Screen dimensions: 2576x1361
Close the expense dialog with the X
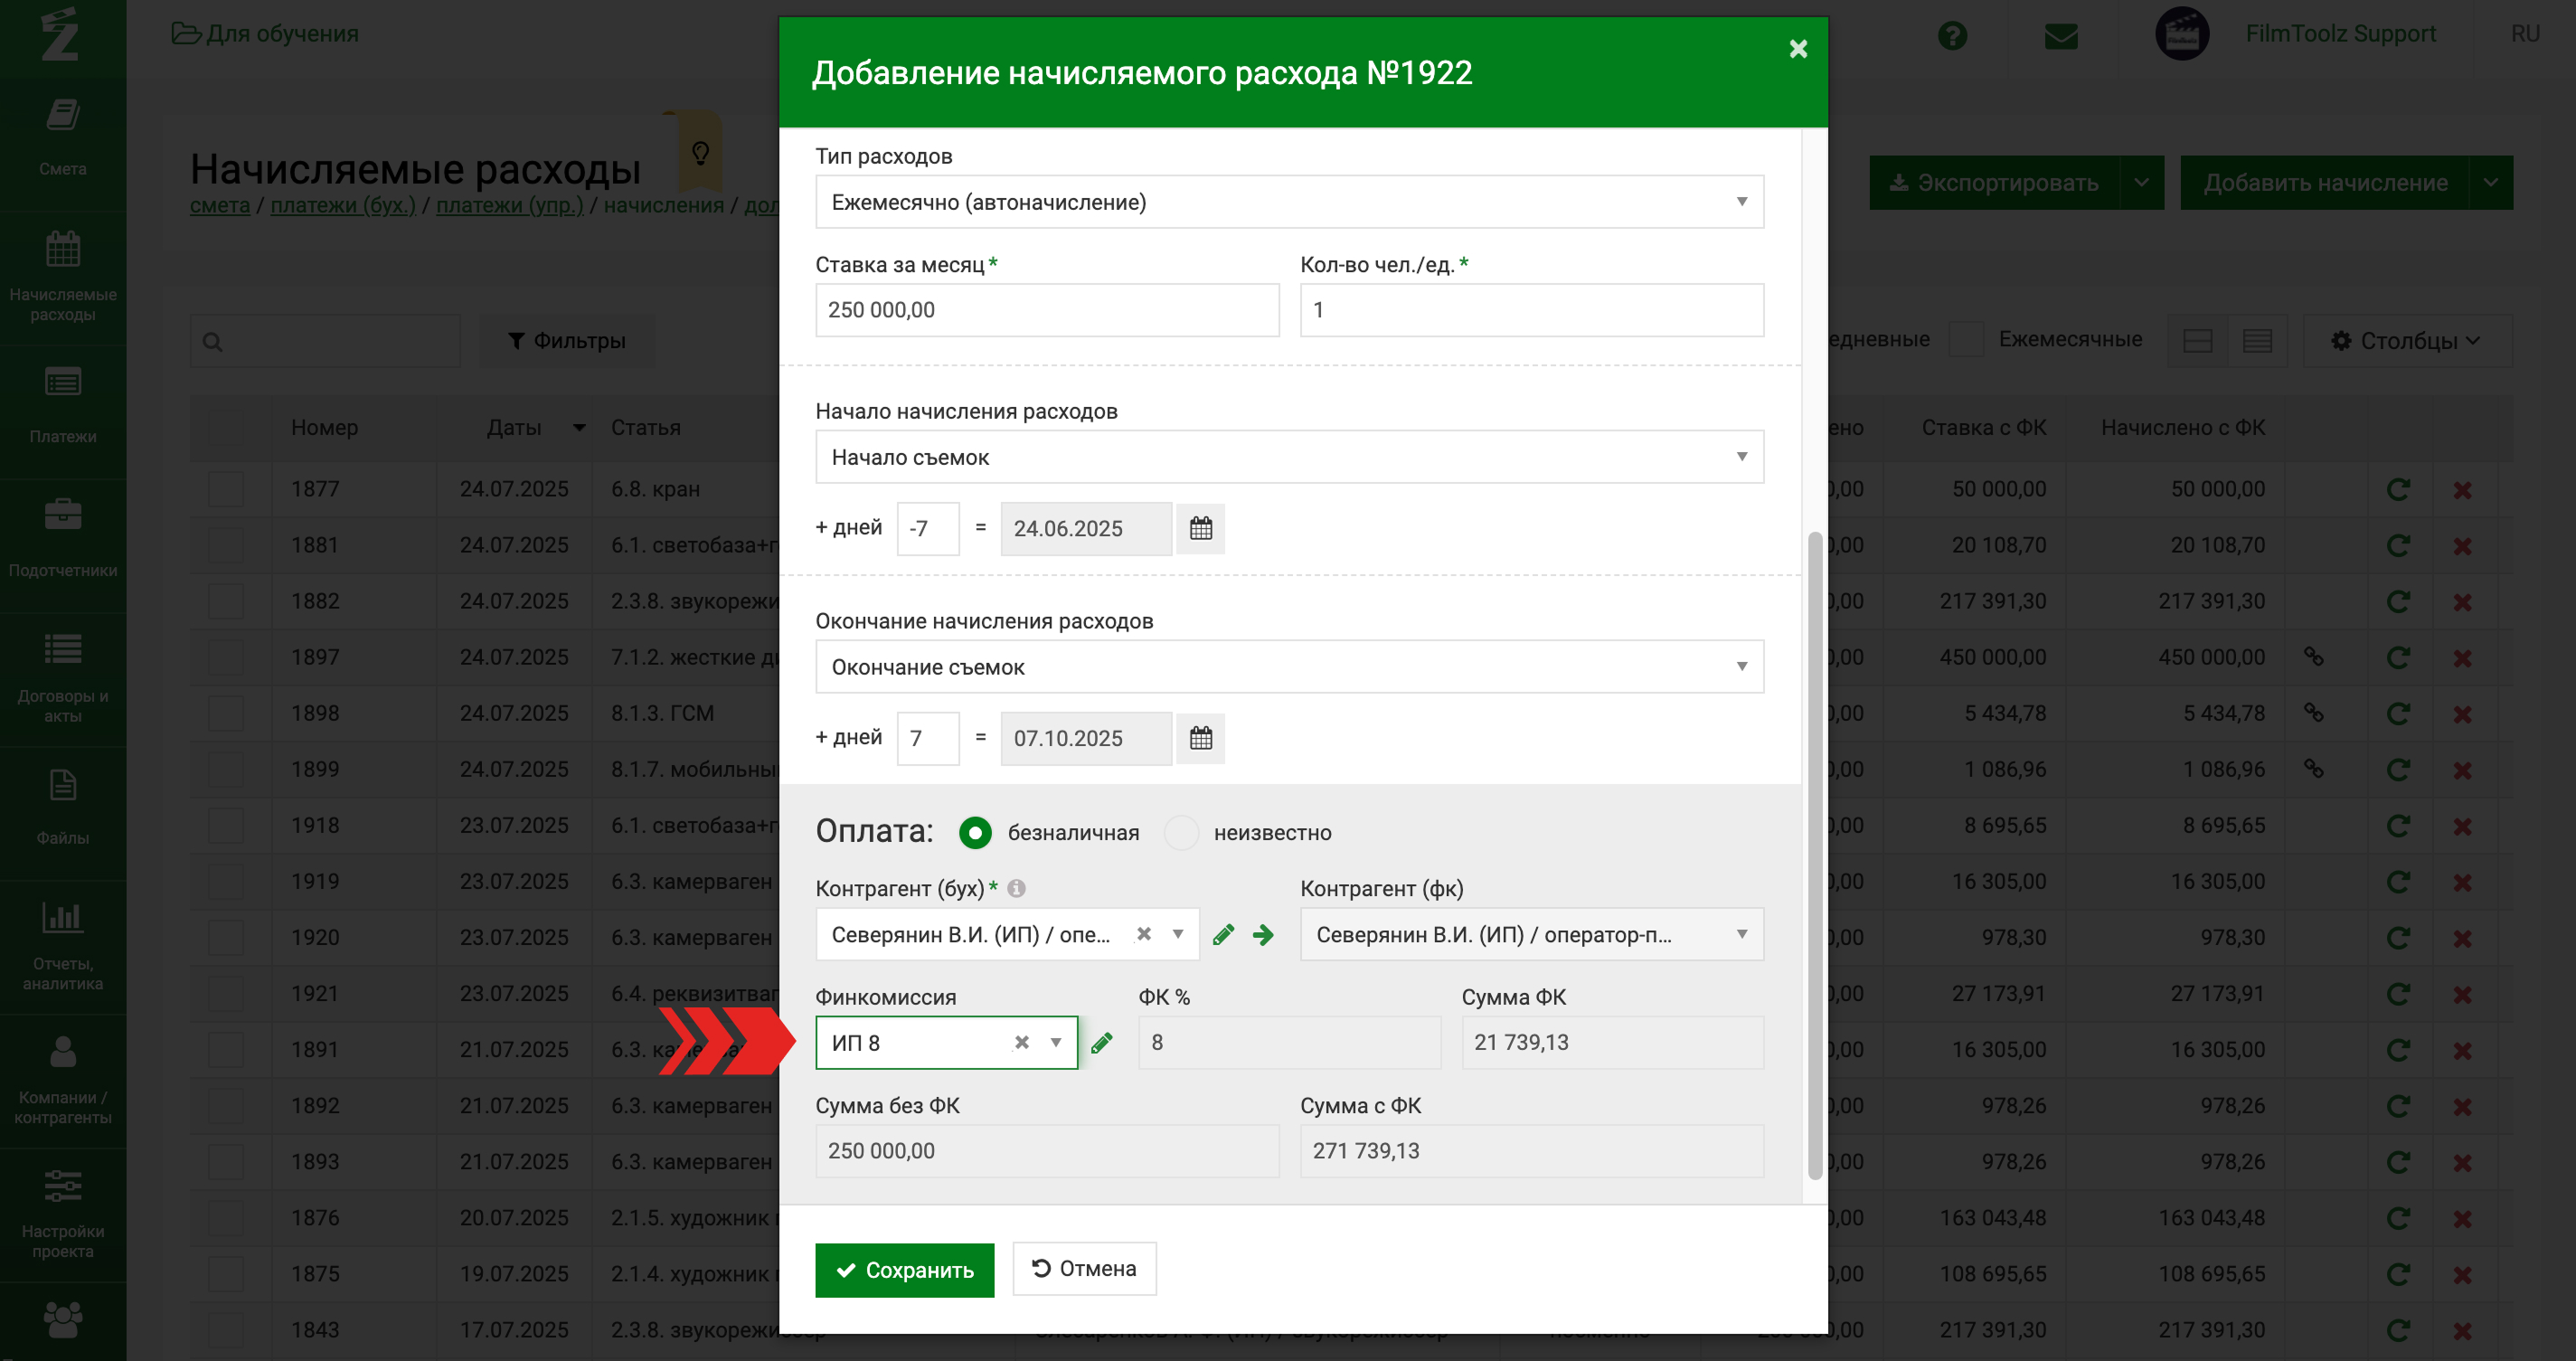coord(1798,49)
